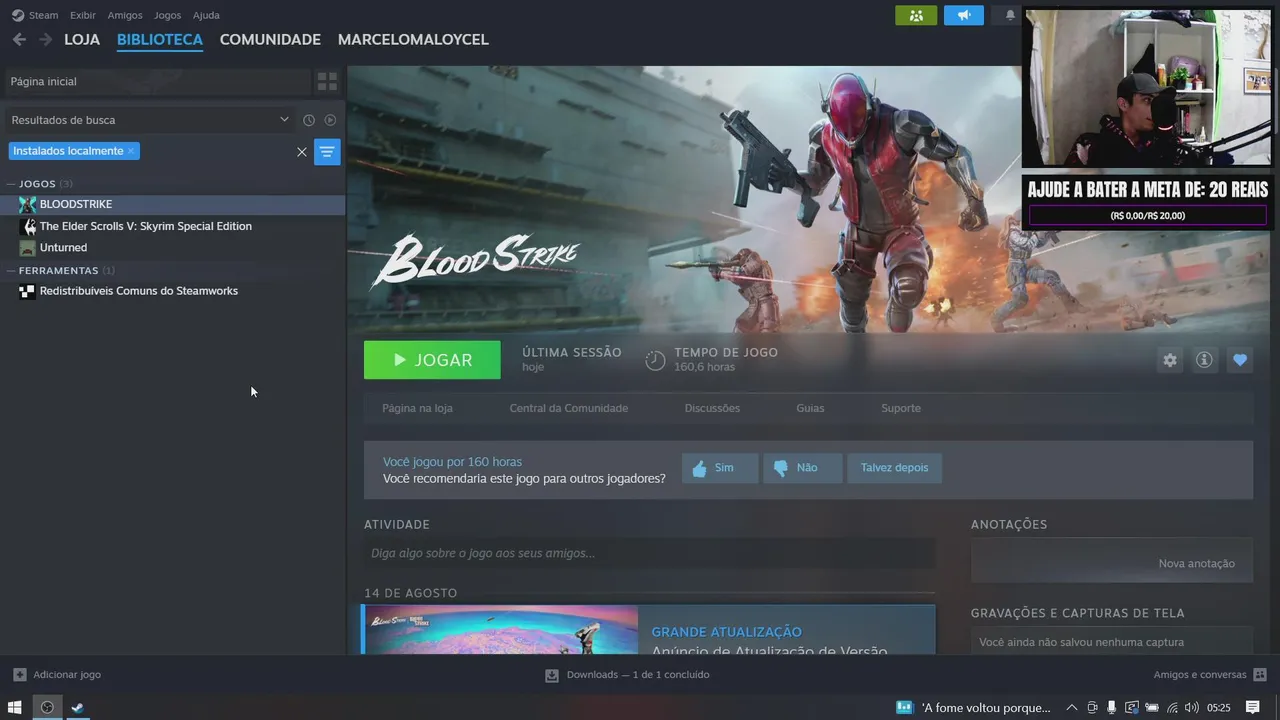This screenshot has height=720, width=1280.
Task: Open the bell notifications icon
Action: point(1010,15)
